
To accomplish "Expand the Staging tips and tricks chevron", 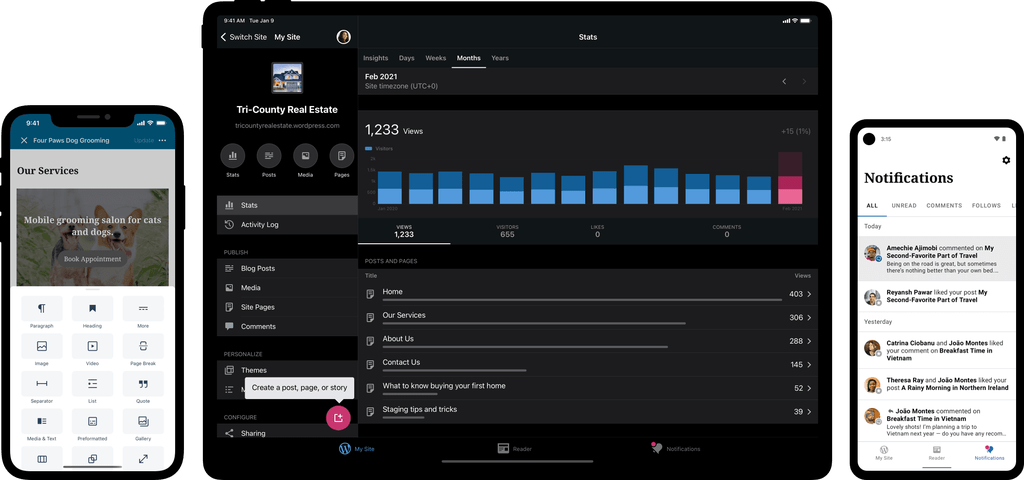I will (x=809, y=412).
